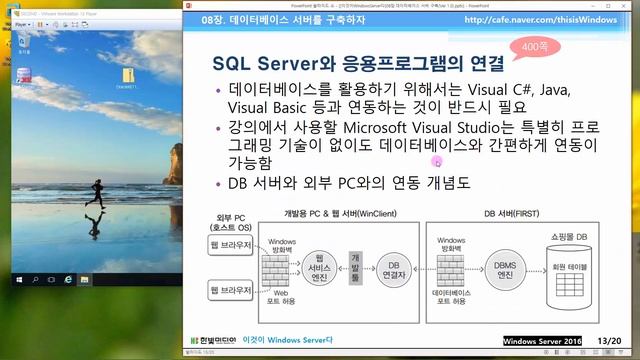Click the DB 연결자 circle in diagram

[x=393, y=270]
